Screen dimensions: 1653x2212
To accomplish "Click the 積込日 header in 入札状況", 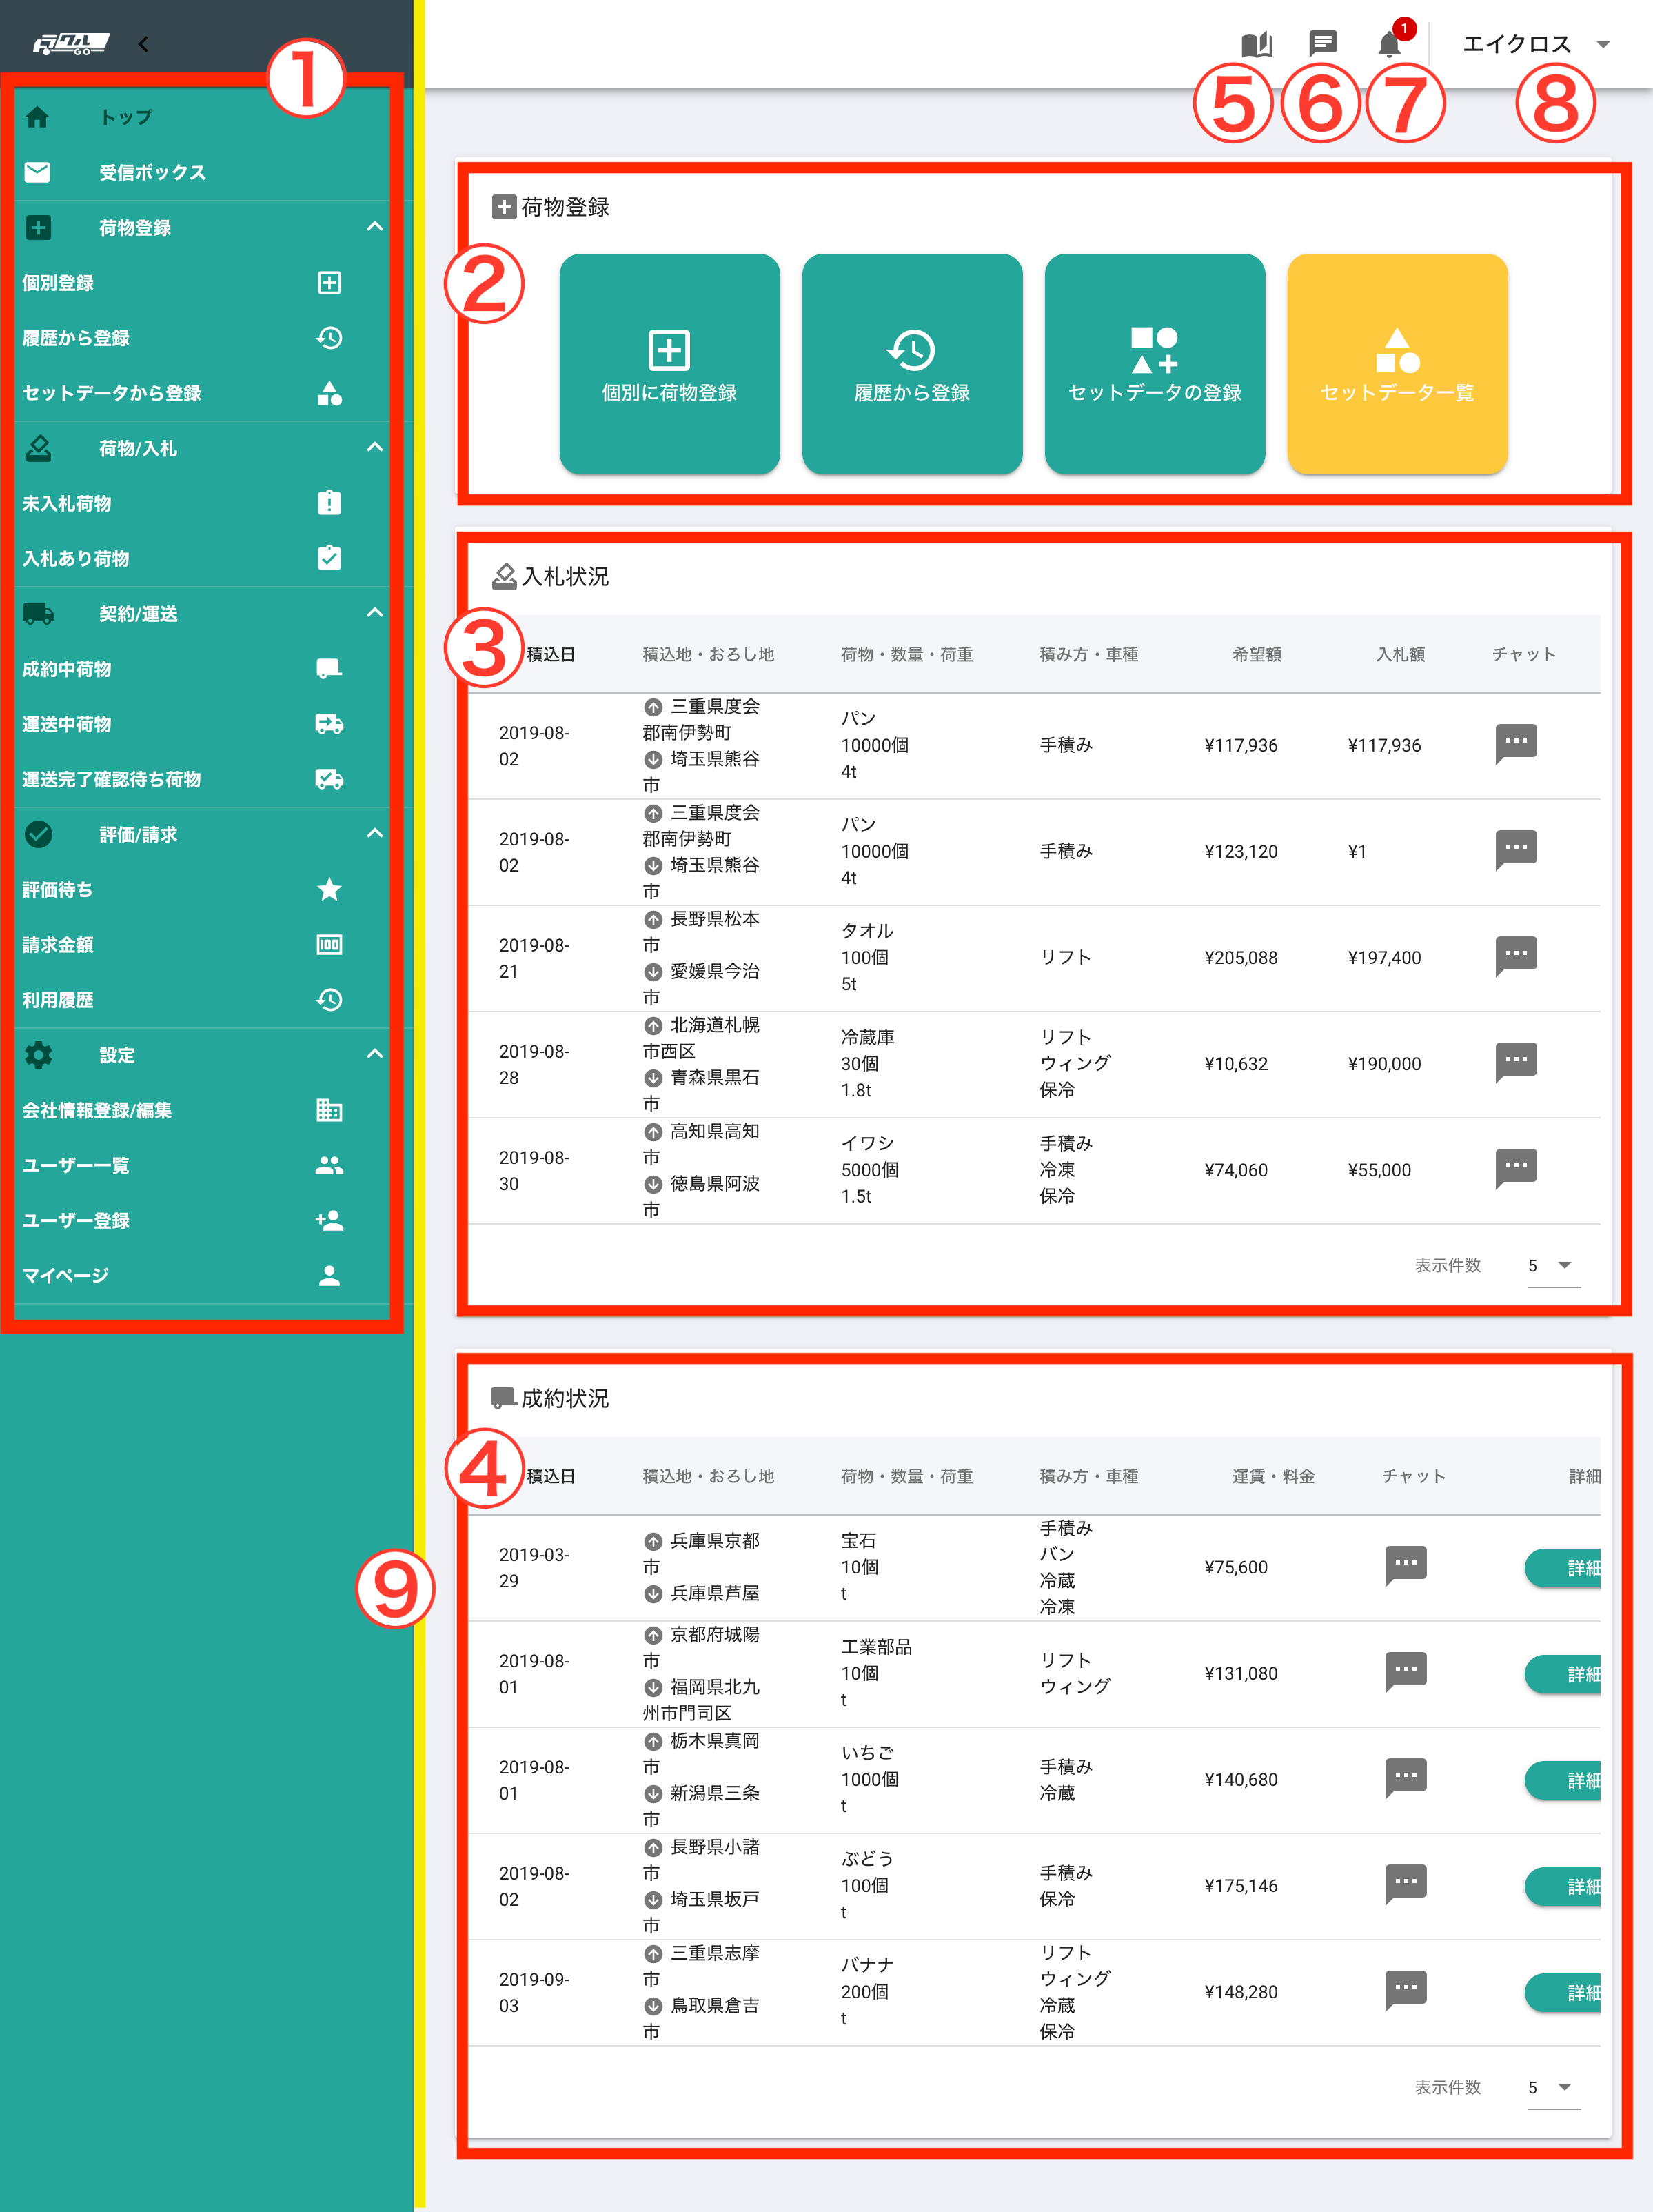I will coord(551,654).
